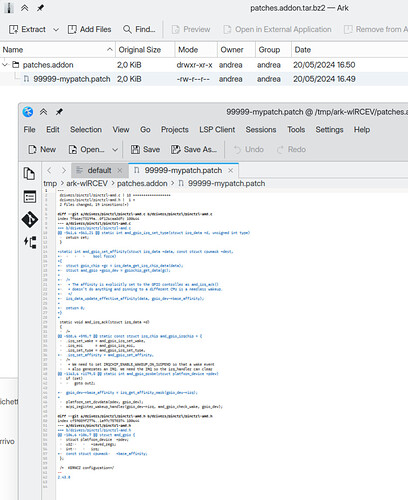
Task: Toggle the pin on Kate titlebar
Action: click(x=59, y=112)
